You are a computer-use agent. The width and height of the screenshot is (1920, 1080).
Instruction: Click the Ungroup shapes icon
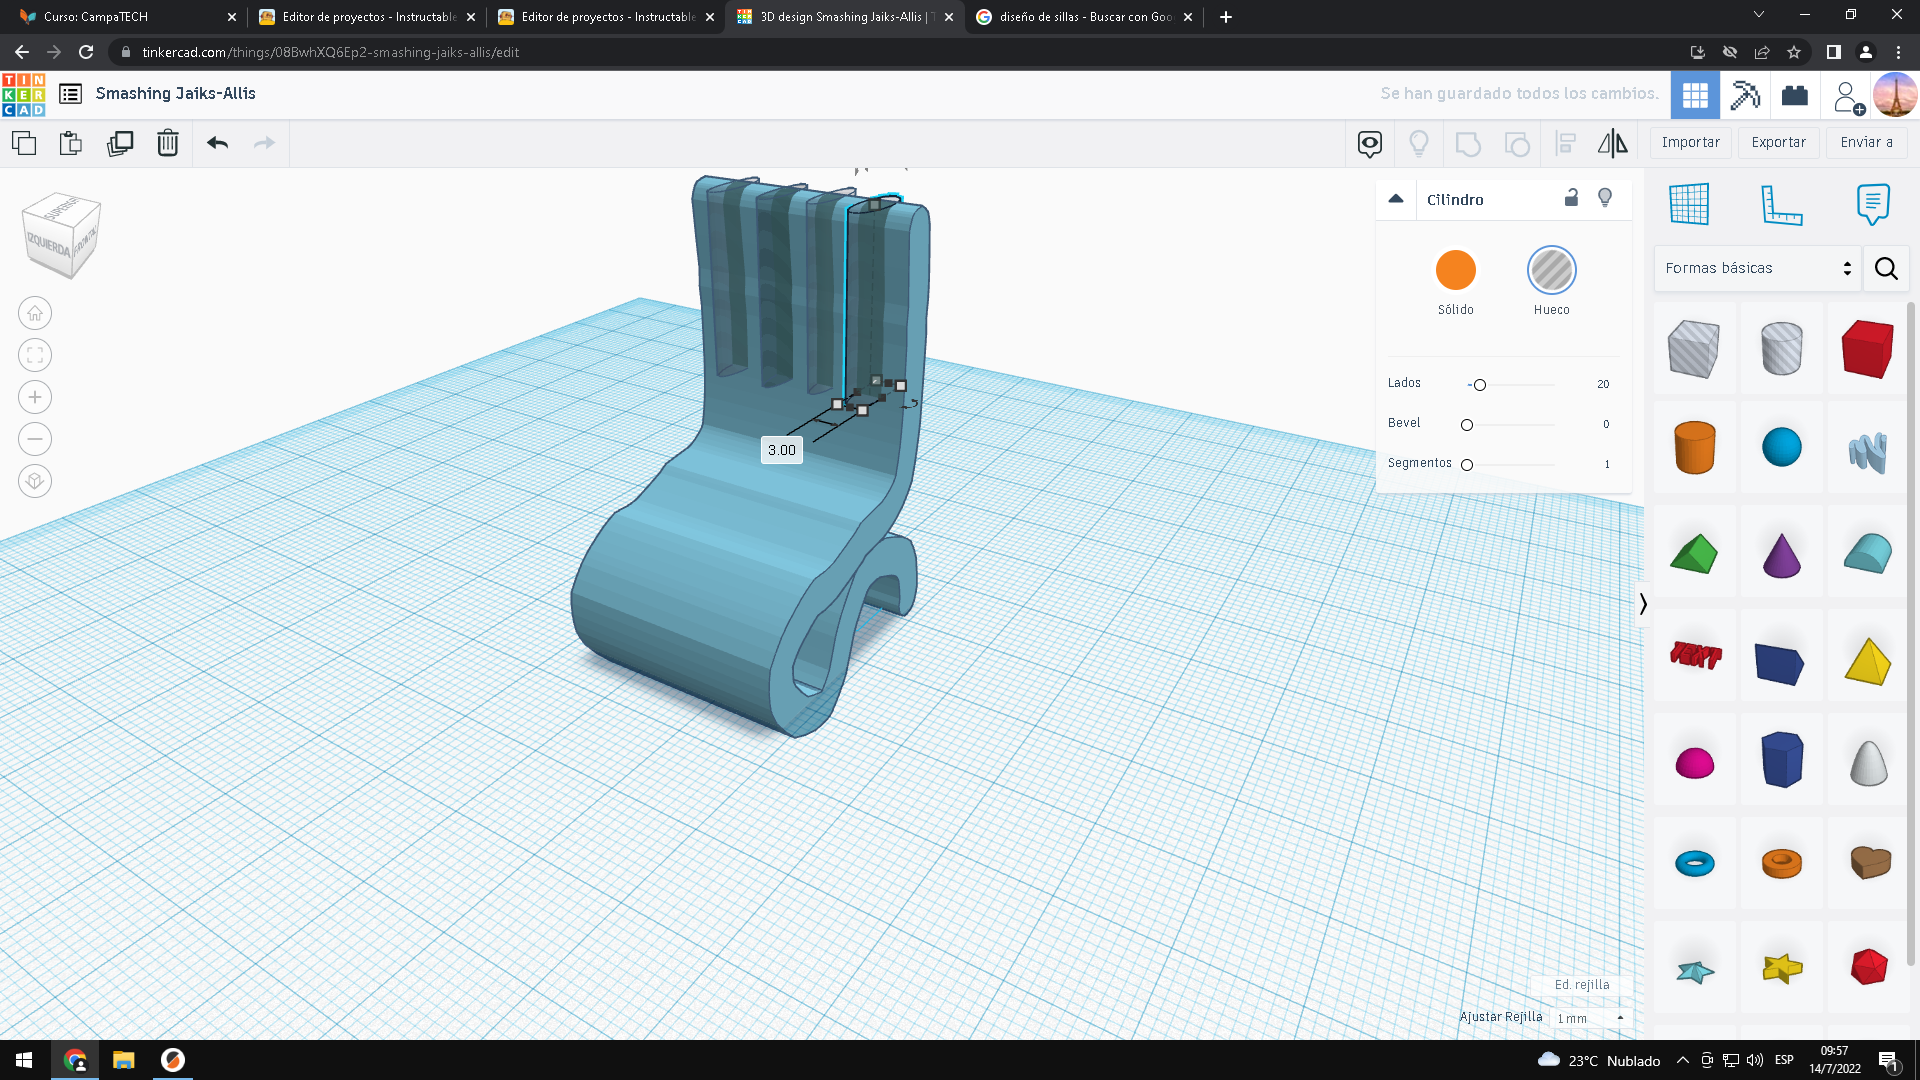[1517, 144]
